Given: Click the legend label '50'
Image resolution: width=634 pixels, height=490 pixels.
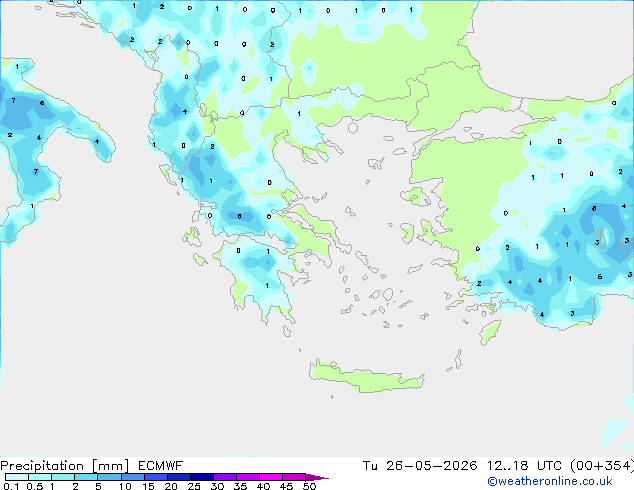Looking at the screenshot, I should coord(309,486).
